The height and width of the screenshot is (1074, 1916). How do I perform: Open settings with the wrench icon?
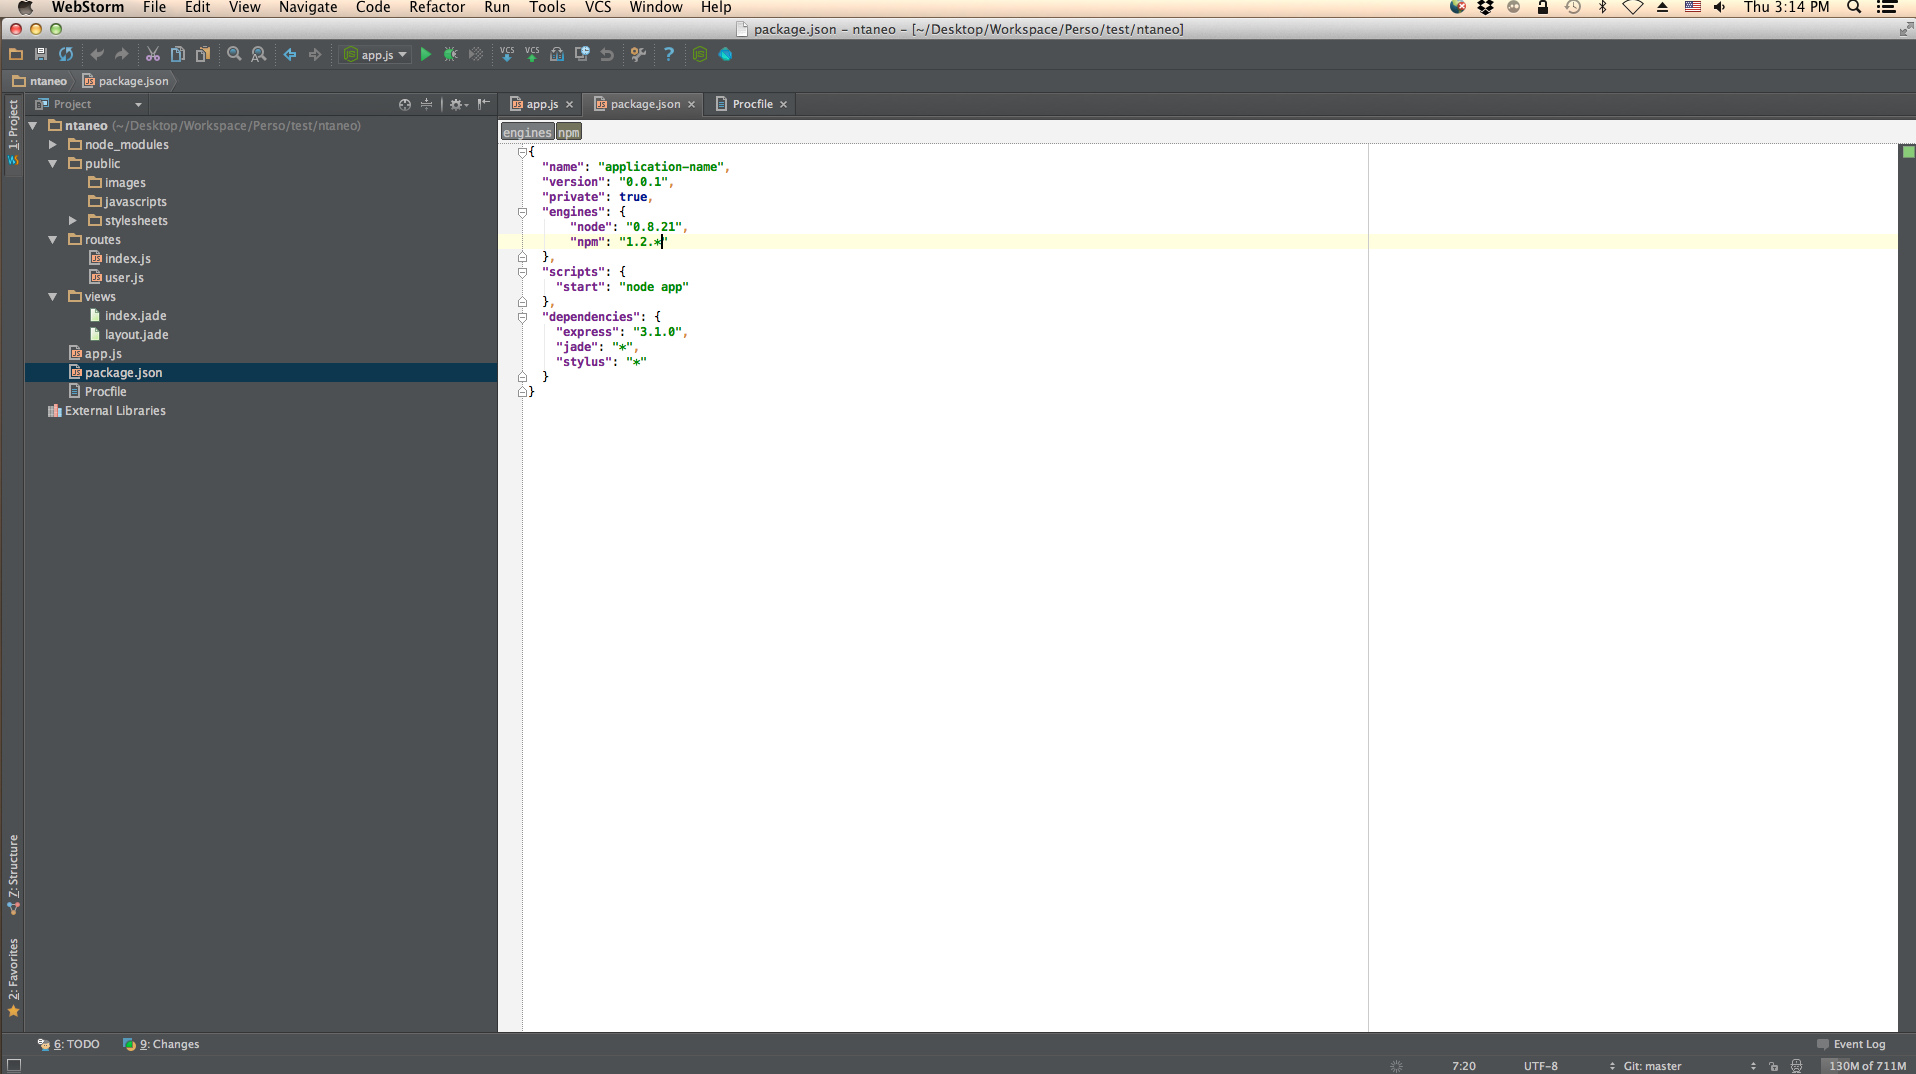pyautogui.click(x=638, y=55)
